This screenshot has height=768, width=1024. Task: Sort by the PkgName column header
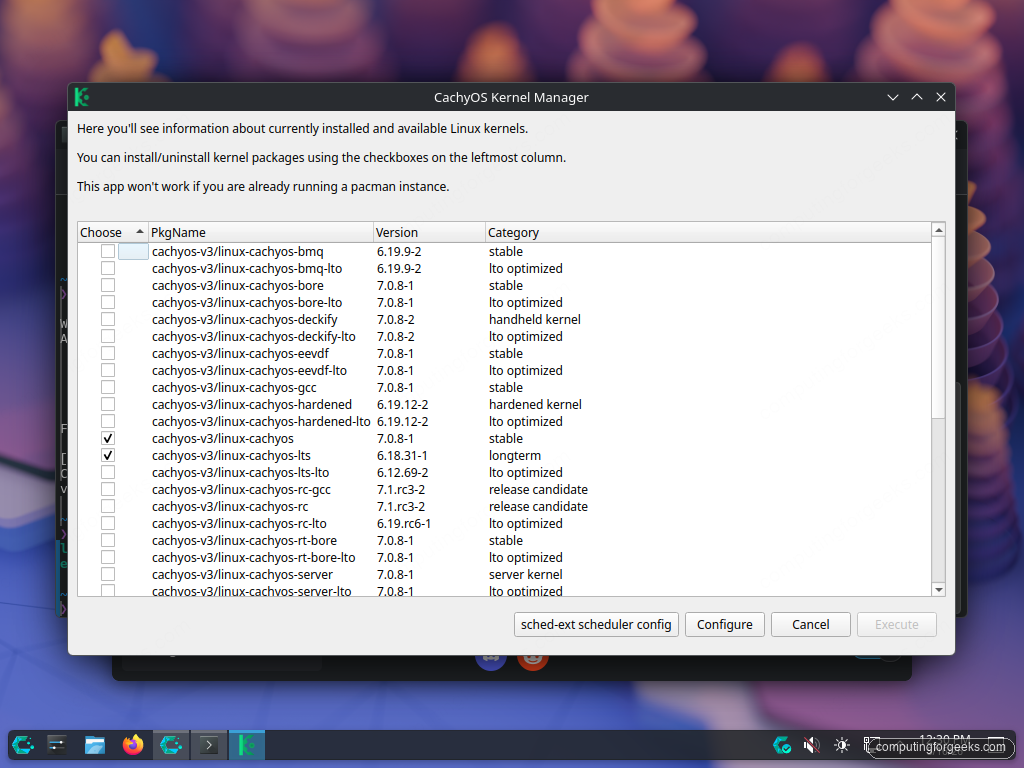(x=261, y=232)
